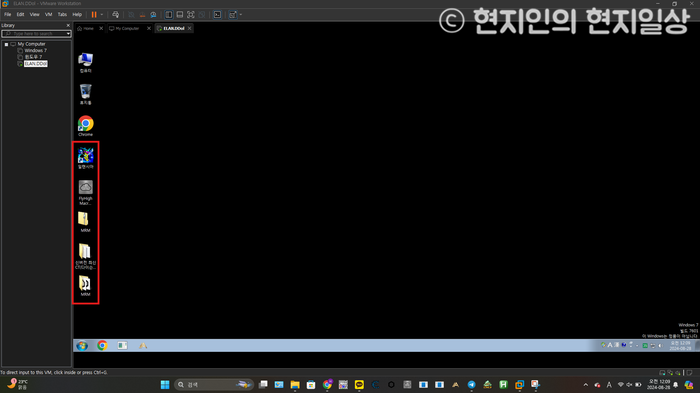Open the power options dropdown beside pause button
Image resolution: width=700 pixels, height=393 pixels.
[x=102, y=15]
